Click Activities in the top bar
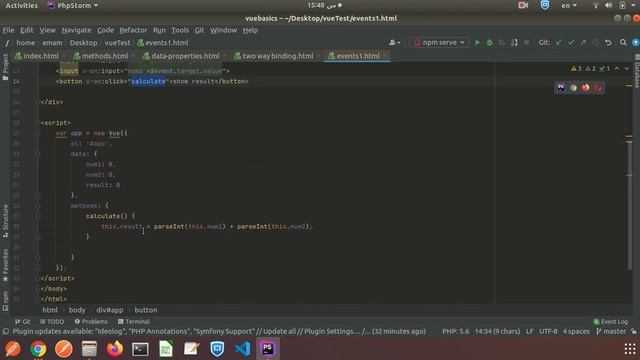The height and width of the screenshot is (360, 640). pyautogui.click(x=21, y=5)
